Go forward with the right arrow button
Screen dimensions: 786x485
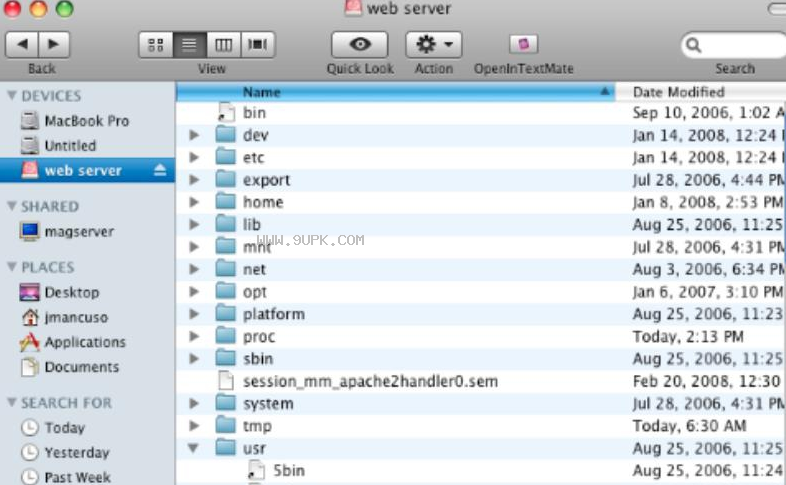[x=54, y=45]
